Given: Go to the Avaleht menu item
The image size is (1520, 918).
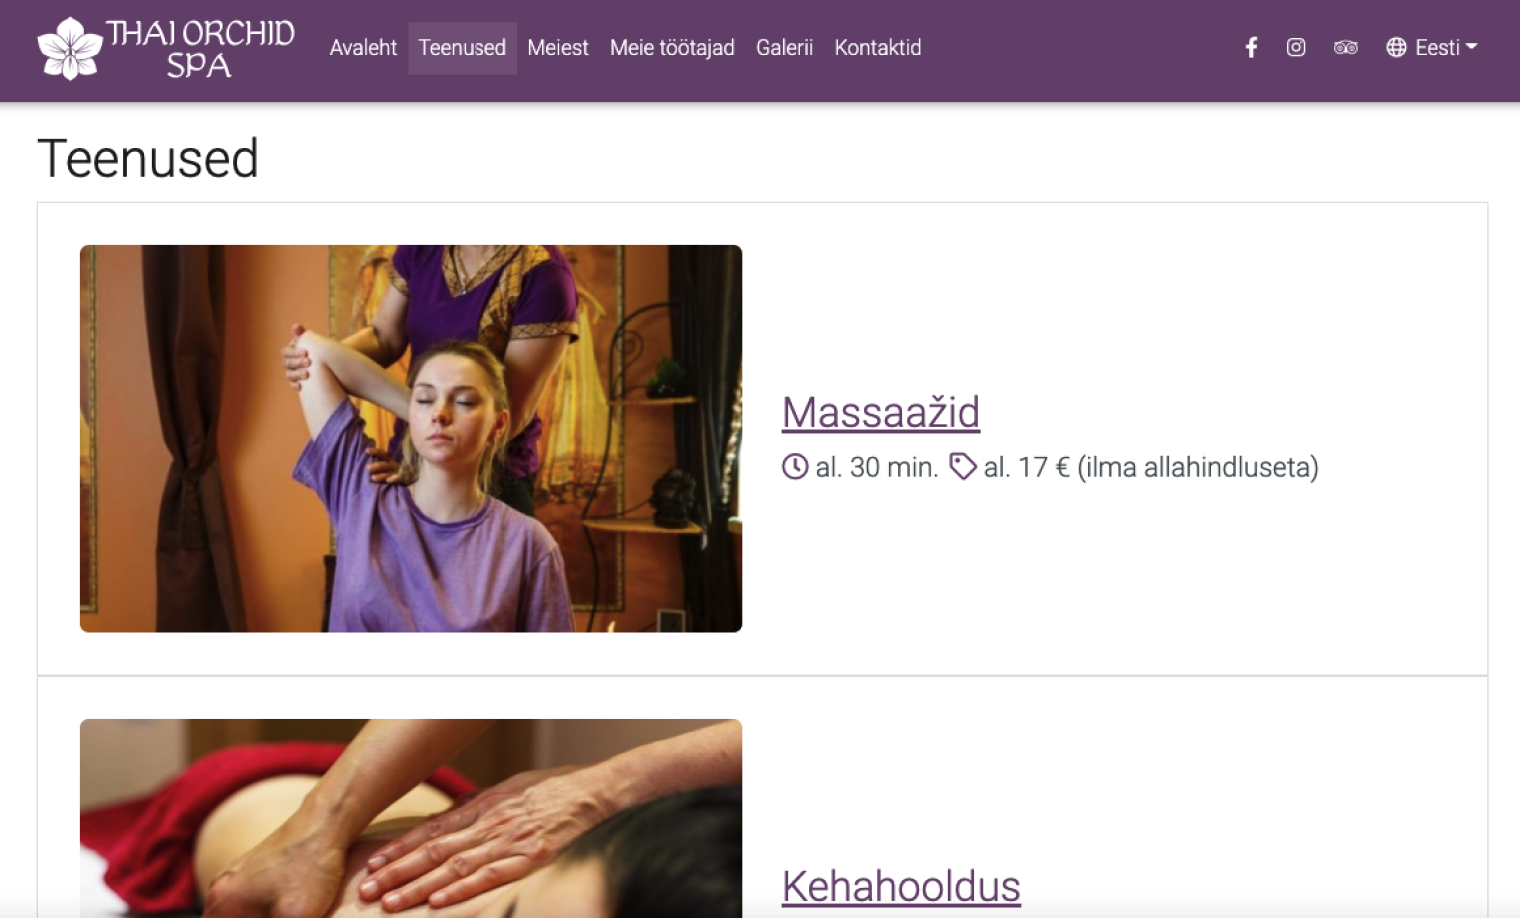Looking at the screenshot, I should click(363, 47).
